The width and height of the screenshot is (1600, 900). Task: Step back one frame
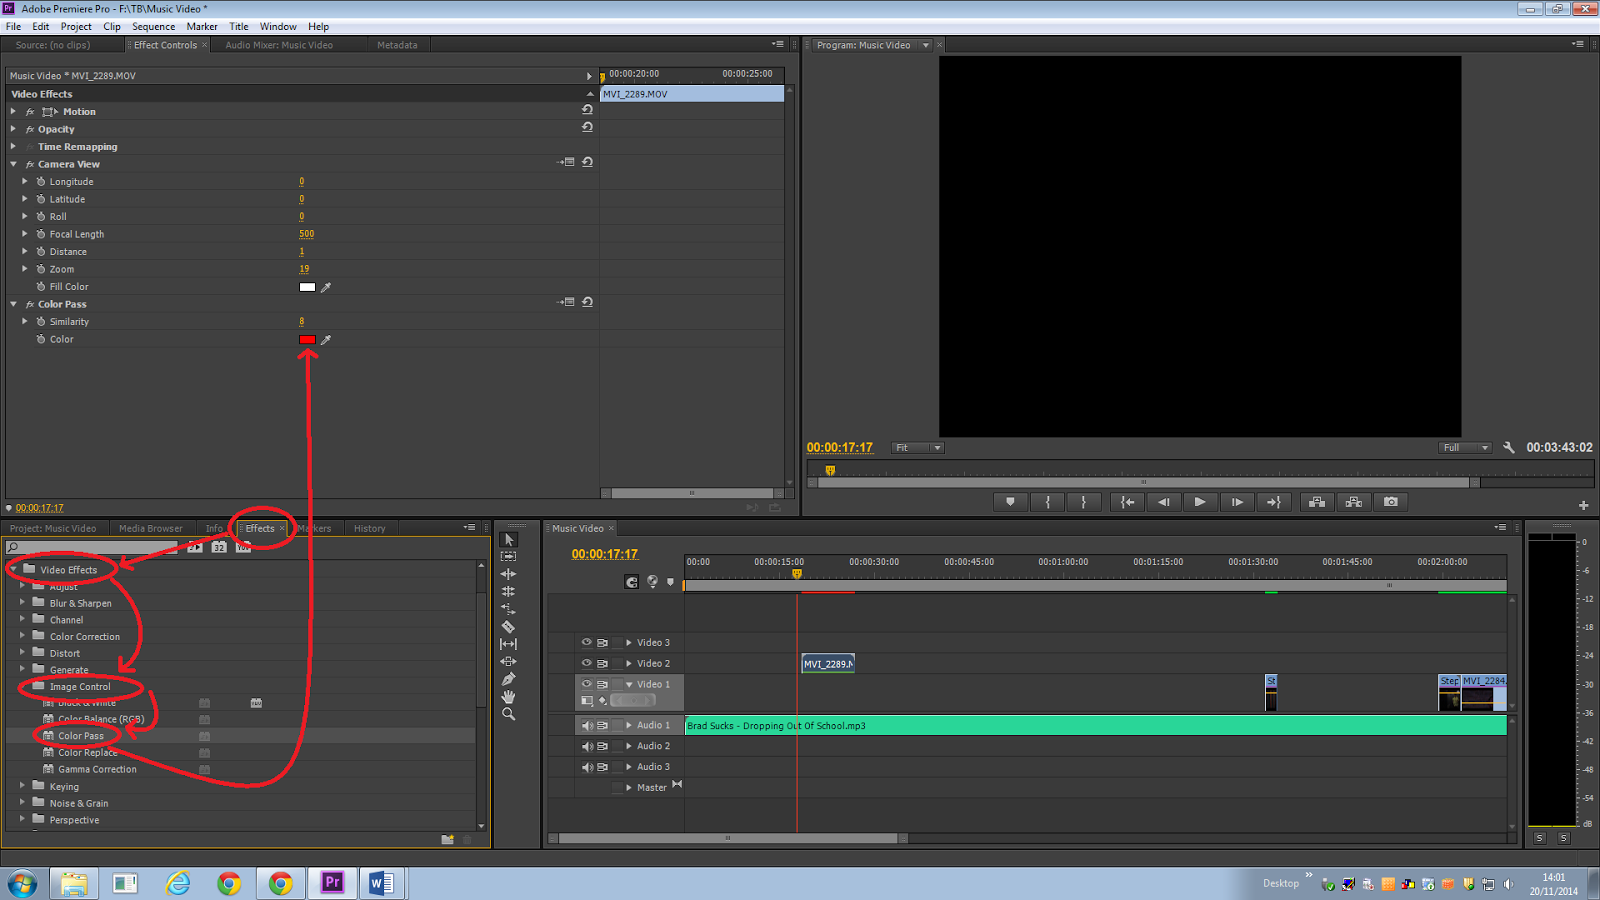click(1164, 502)
